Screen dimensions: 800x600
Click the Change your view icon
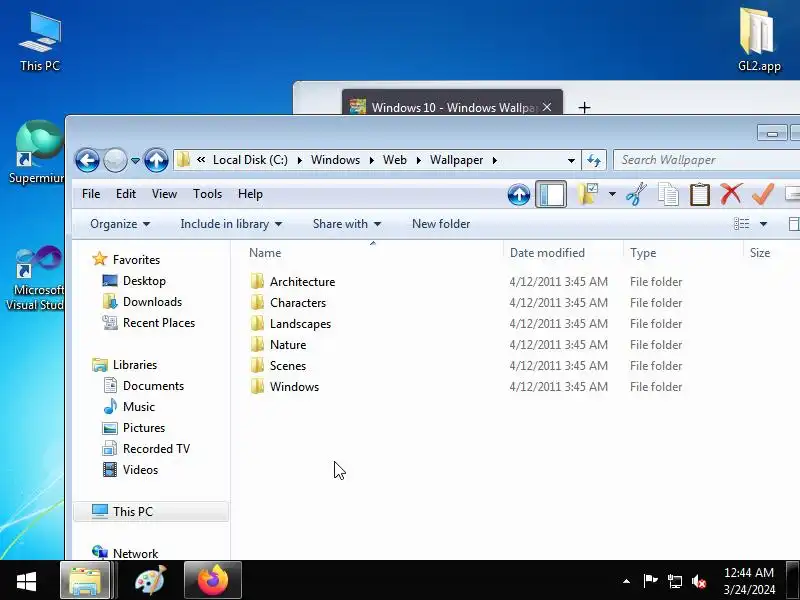(741, 224)
